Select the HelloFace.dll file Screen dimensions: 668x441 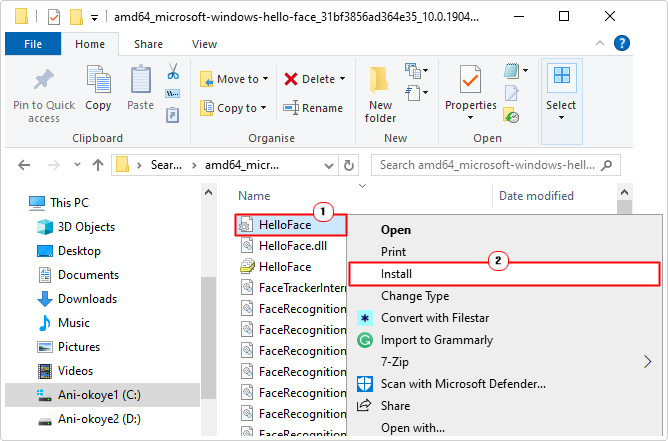pyautogui.click(x=284, y=246)
